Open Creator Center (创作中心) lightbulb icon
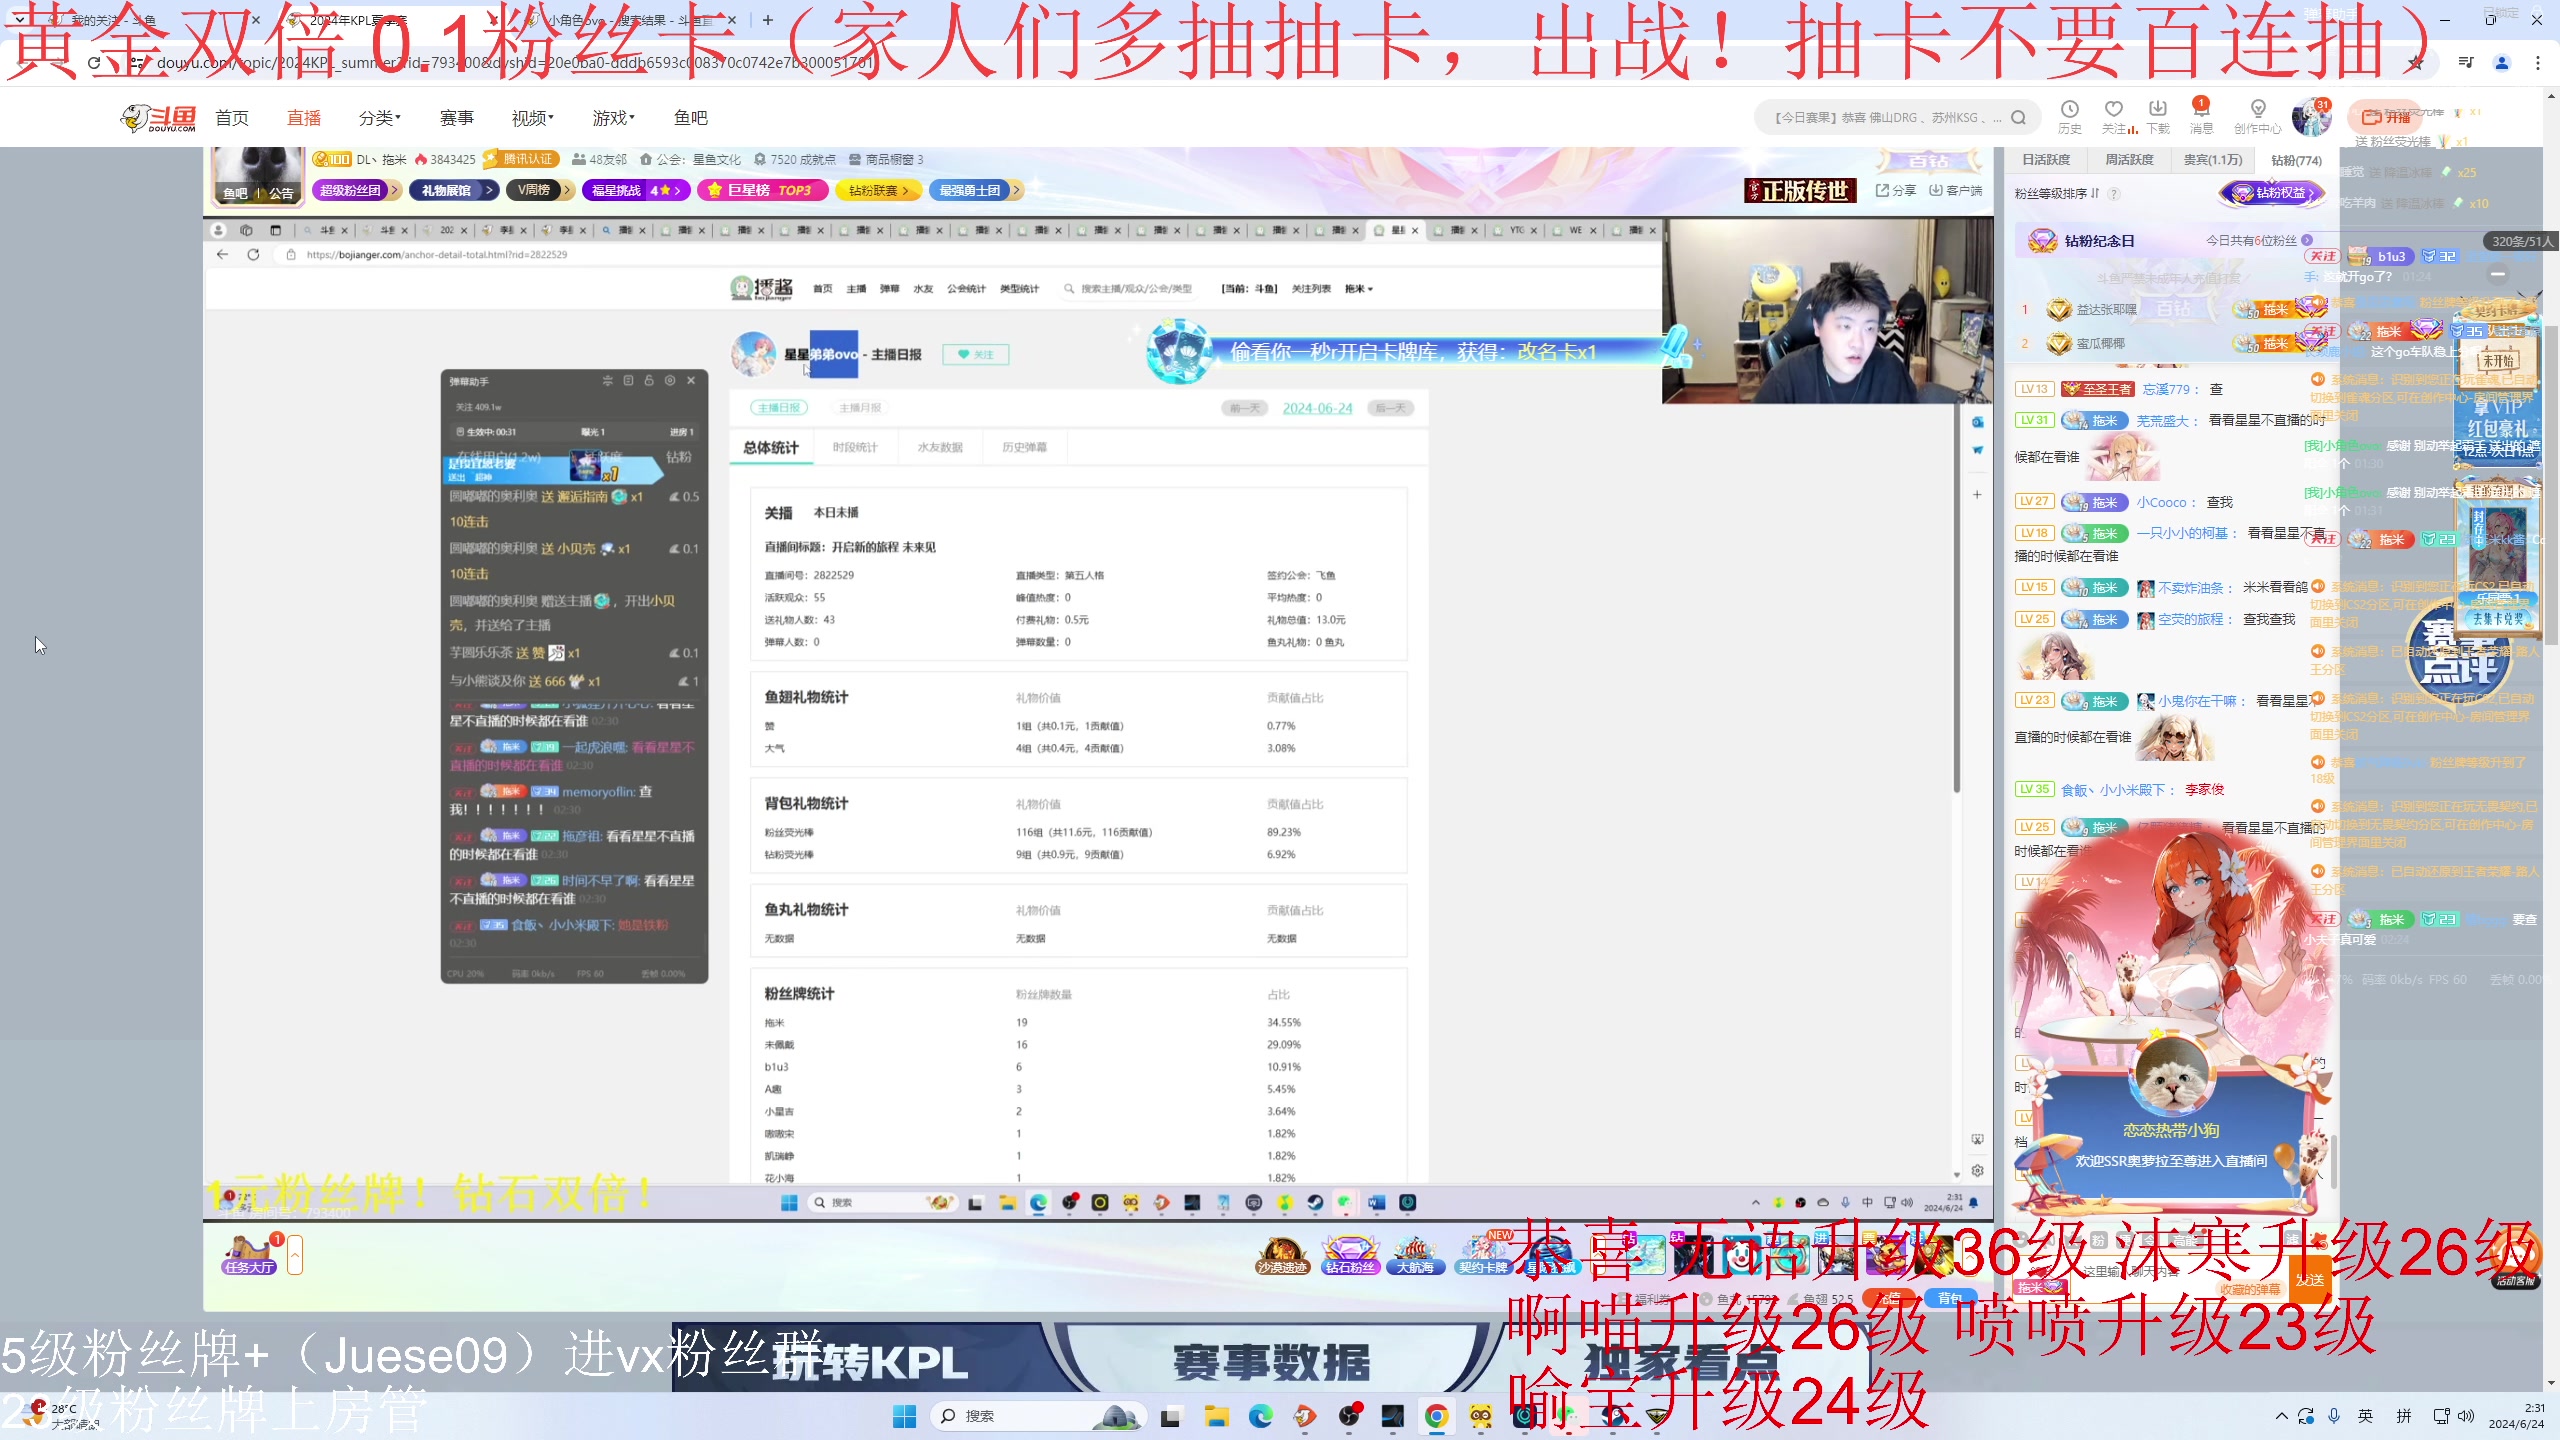2560x1440 pixels. tap(2257, 116)
